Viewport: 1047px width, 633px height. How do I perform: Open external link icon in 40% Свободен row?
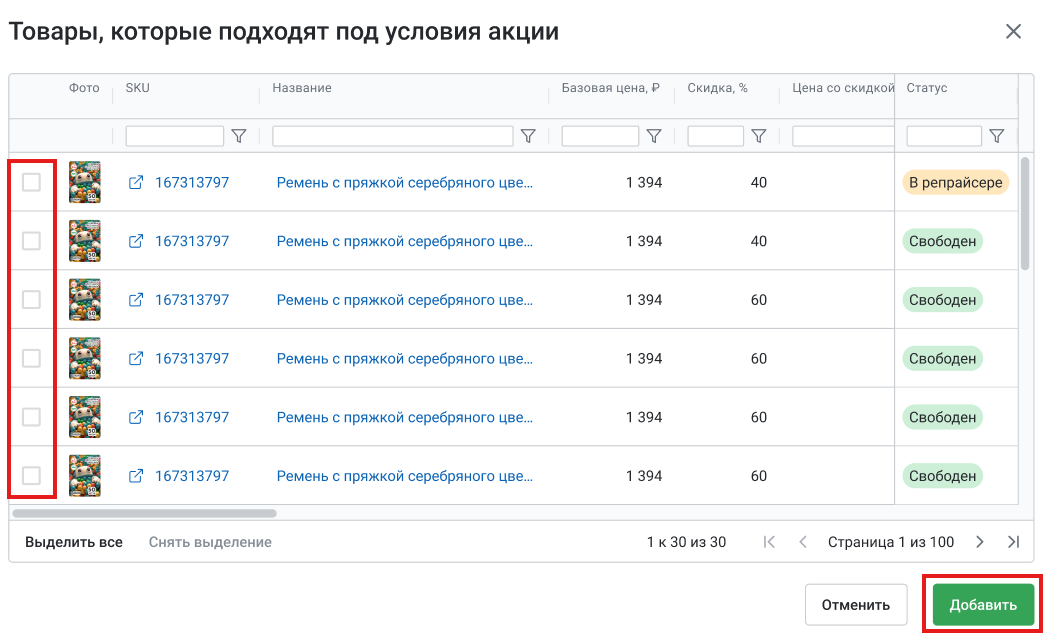point(136,241)
